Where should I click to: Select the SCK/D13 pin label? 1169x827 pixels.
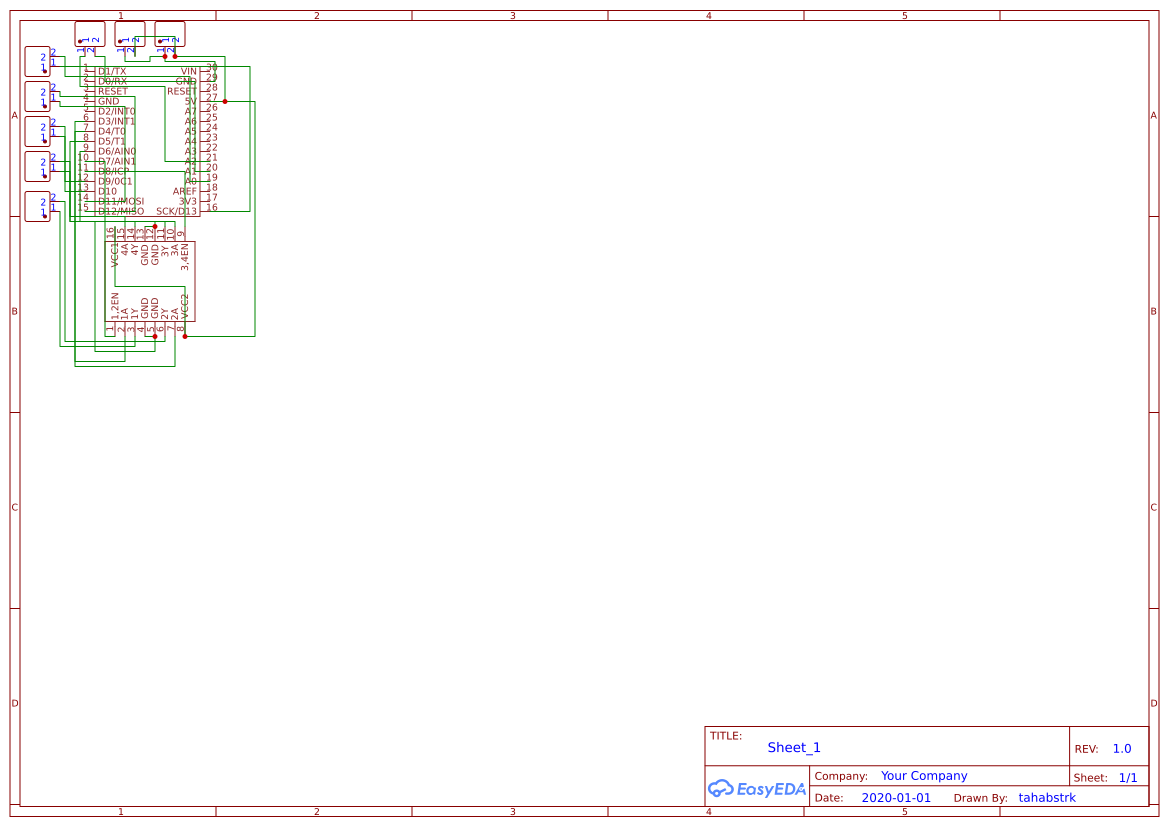point(176,210)
